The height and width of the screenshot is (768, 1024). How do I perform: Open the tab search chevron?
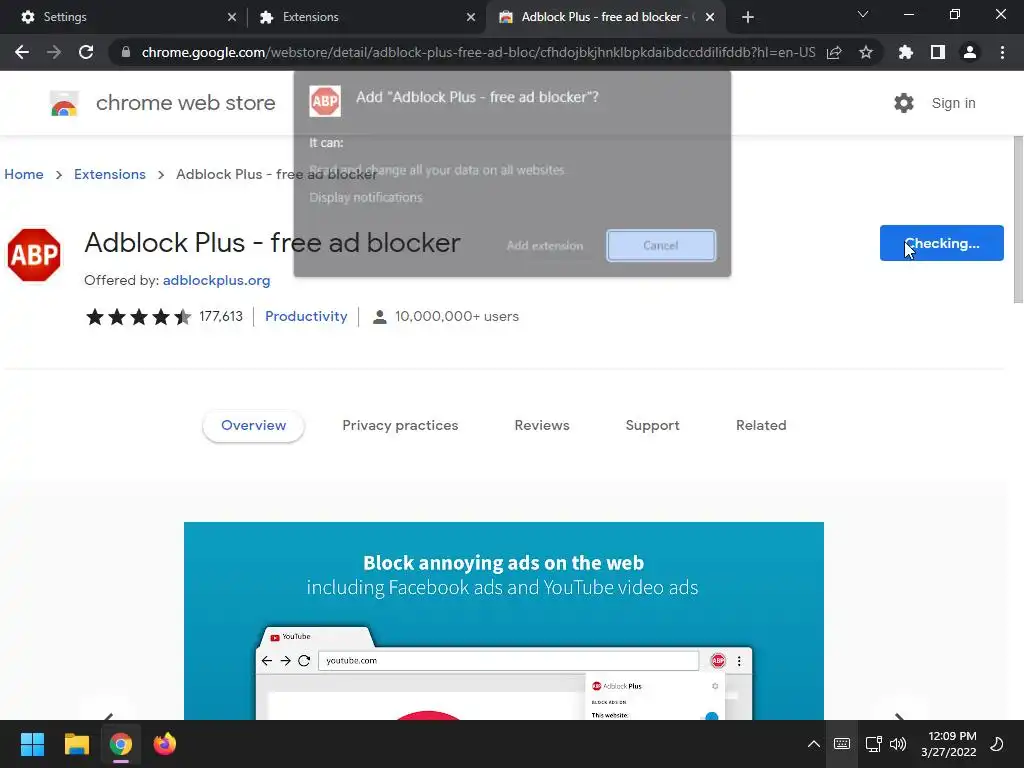[863, 14]
